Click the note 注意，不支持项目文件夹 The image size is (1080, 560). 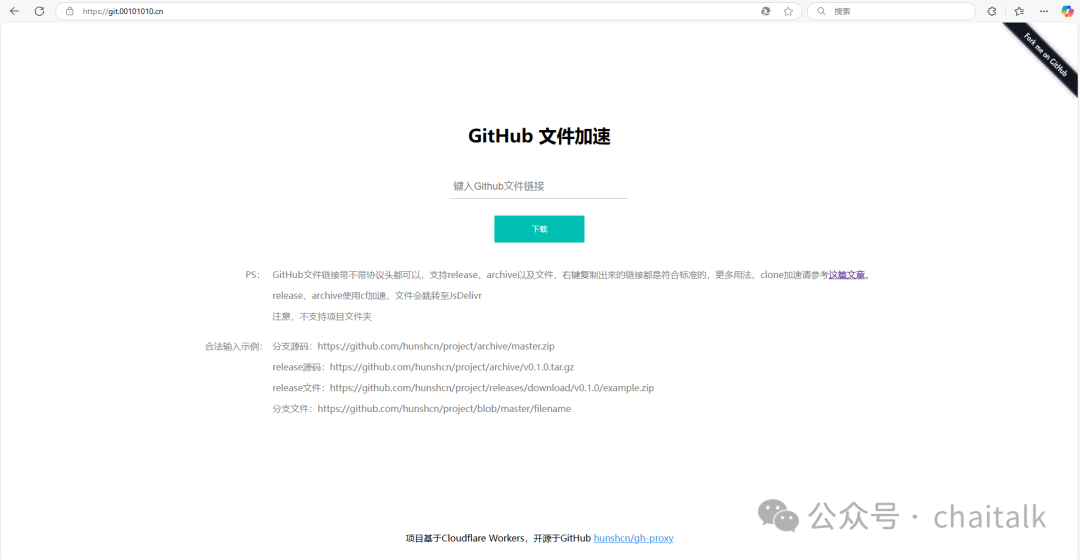[322, 317]
